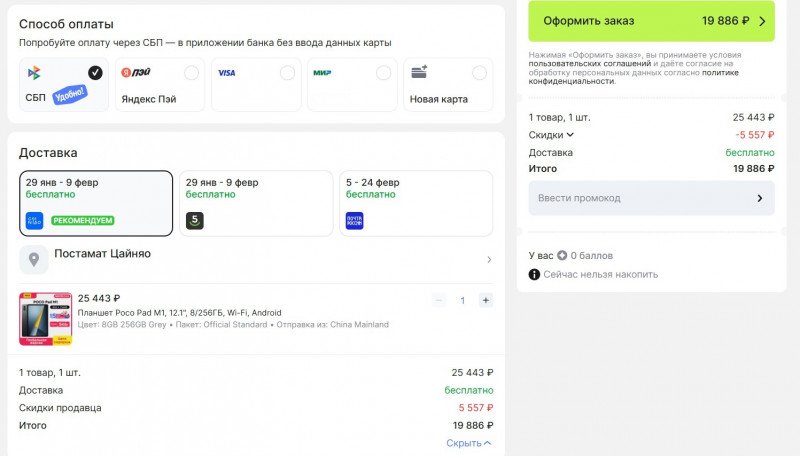Open pickup point selection via chevron arrow
800x456 pixels.
[489, 260]
